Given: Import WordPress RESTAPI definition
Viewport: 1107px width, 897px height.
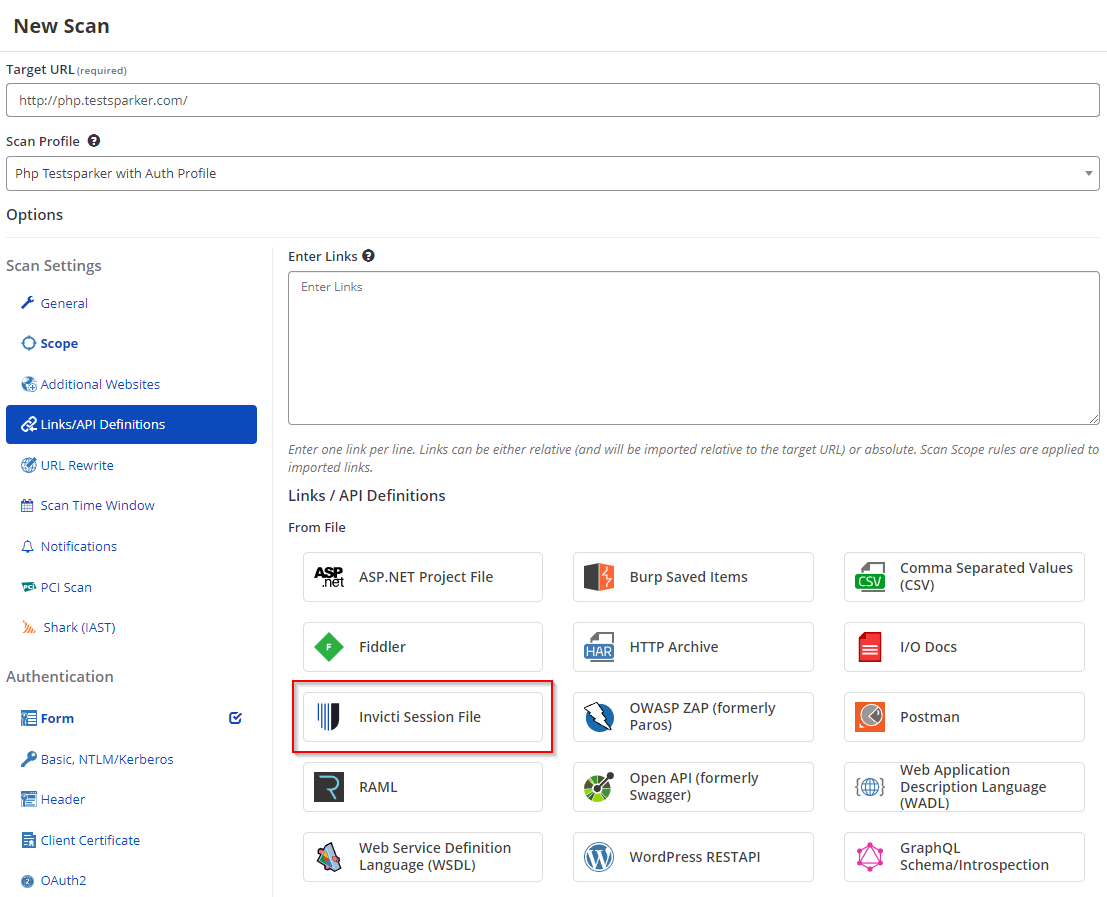Looking at the screenshot, I should tap(693, 857).
